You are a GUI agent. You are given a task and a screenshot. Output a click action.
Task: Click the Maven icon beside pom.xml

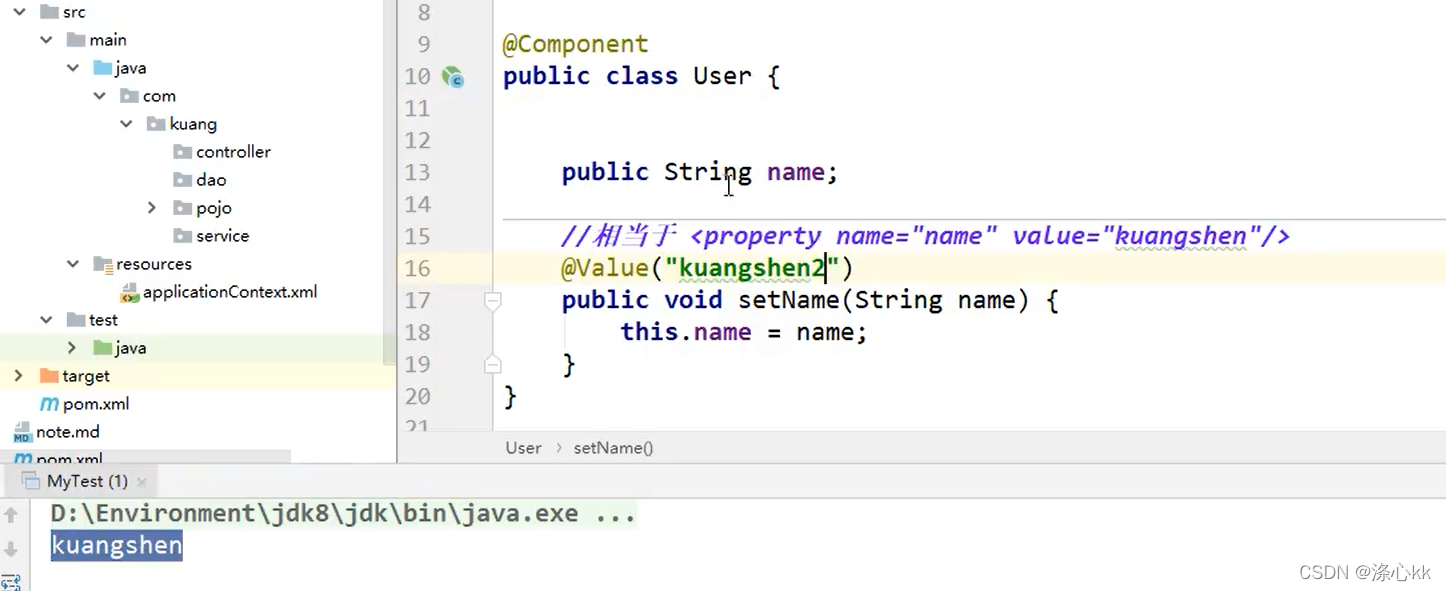(49, 404)
